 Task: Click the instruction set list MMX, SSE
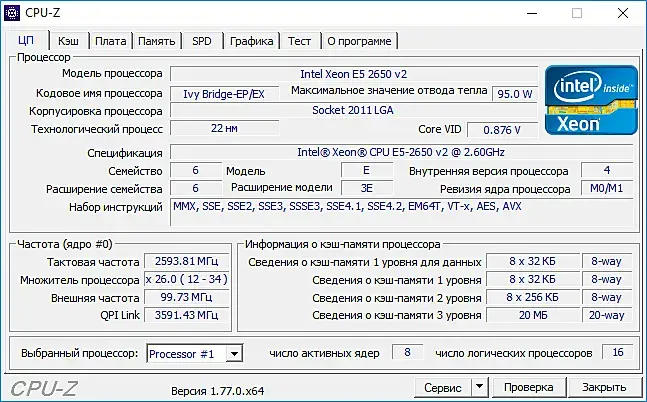pos(401,212)
